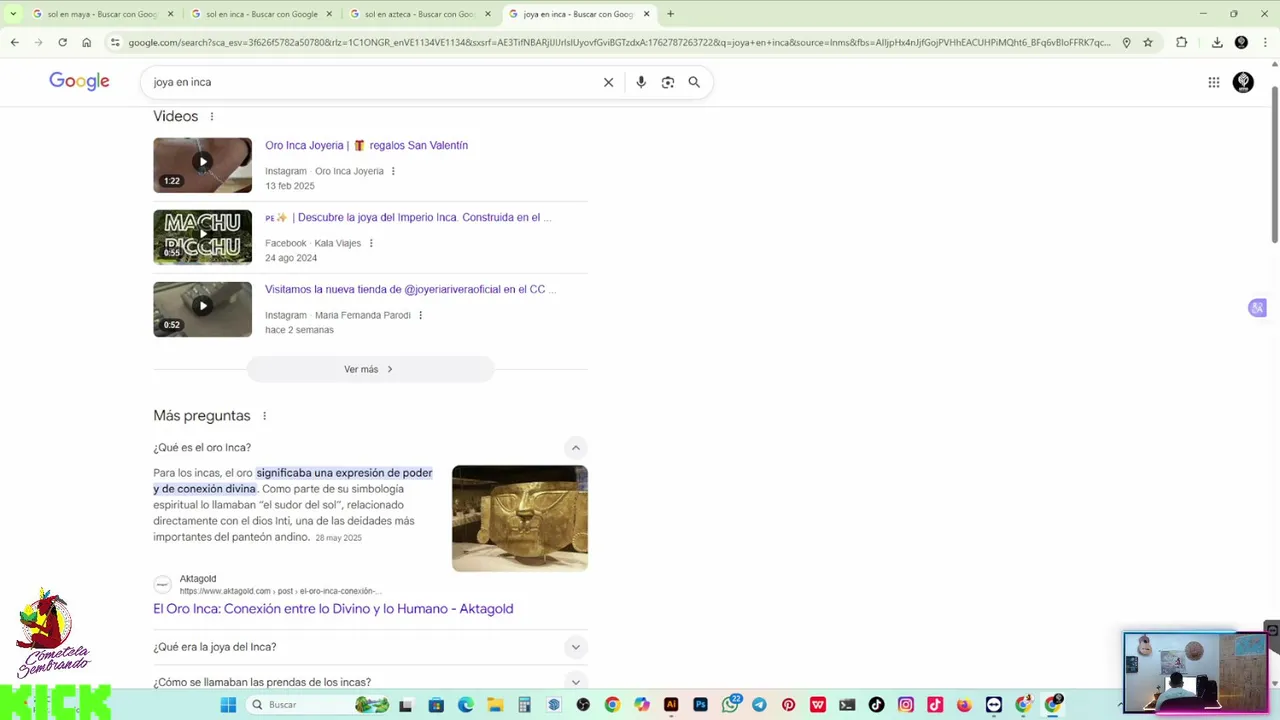Click the Windows taskbar search box
Screen dimensions: 1280x720
point(316,705)
